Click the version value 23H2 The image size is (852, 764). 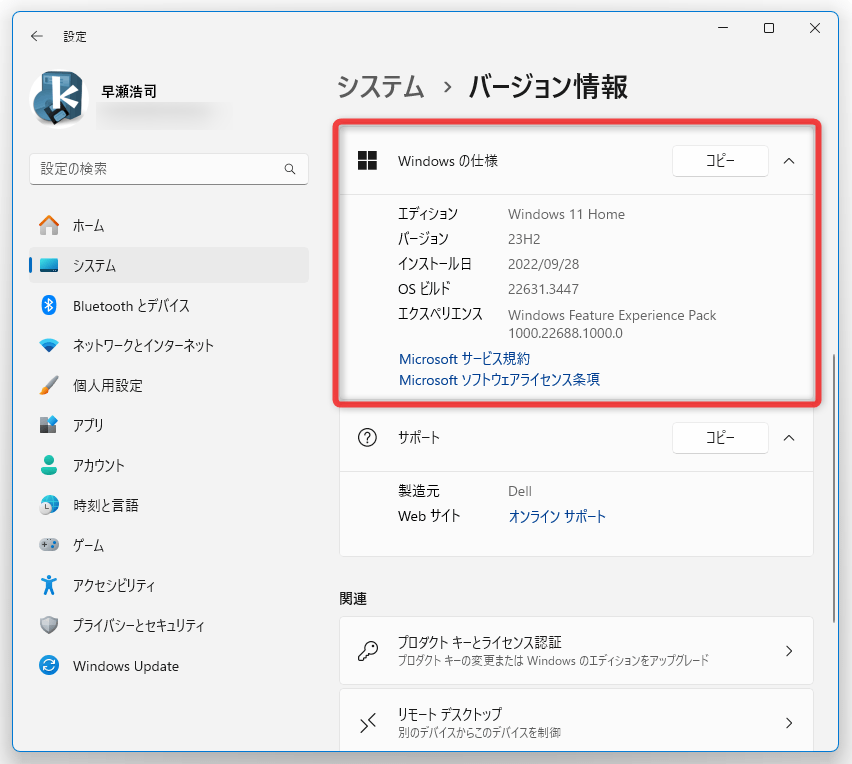524,239
